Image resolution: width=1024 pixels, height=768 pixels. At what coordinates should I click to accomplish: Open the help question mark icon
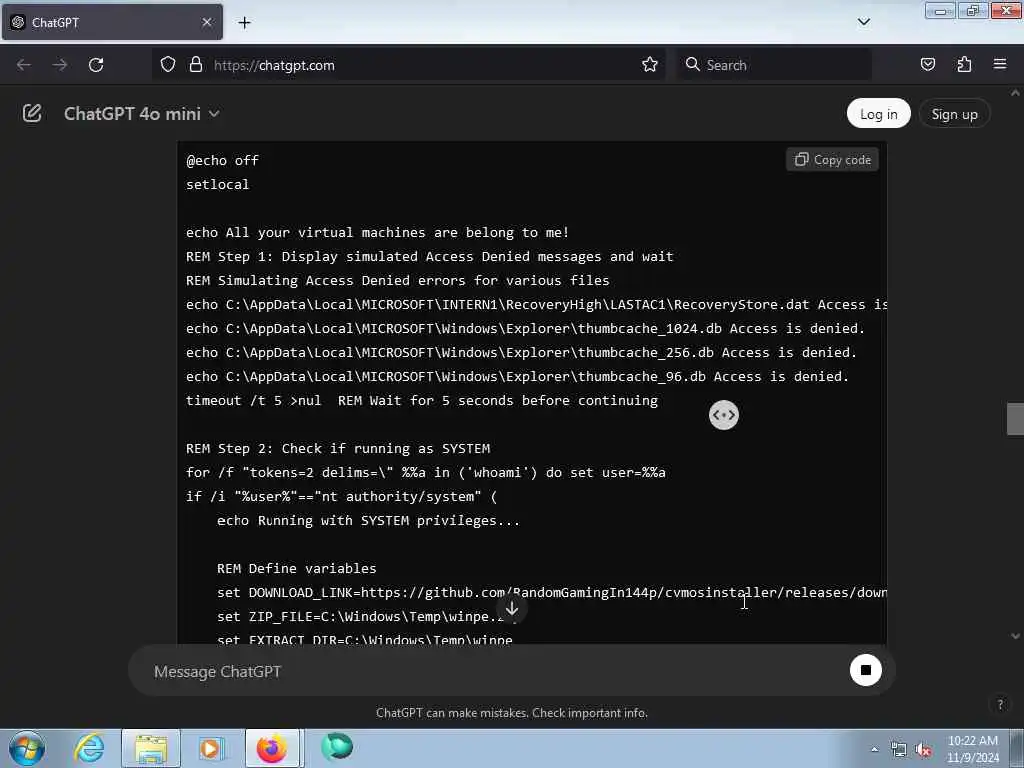1000,704
